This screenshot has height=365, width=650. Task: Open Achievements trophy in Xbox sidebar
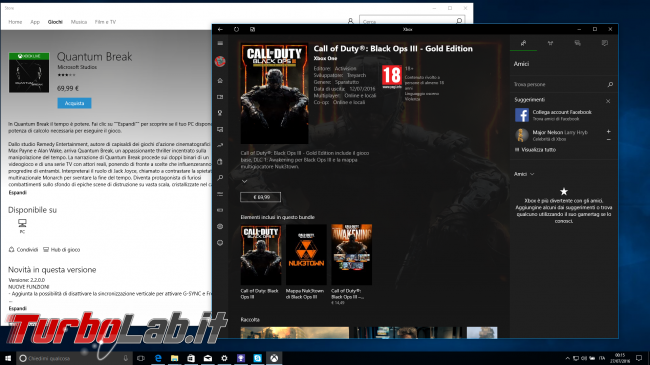(220, 113)
